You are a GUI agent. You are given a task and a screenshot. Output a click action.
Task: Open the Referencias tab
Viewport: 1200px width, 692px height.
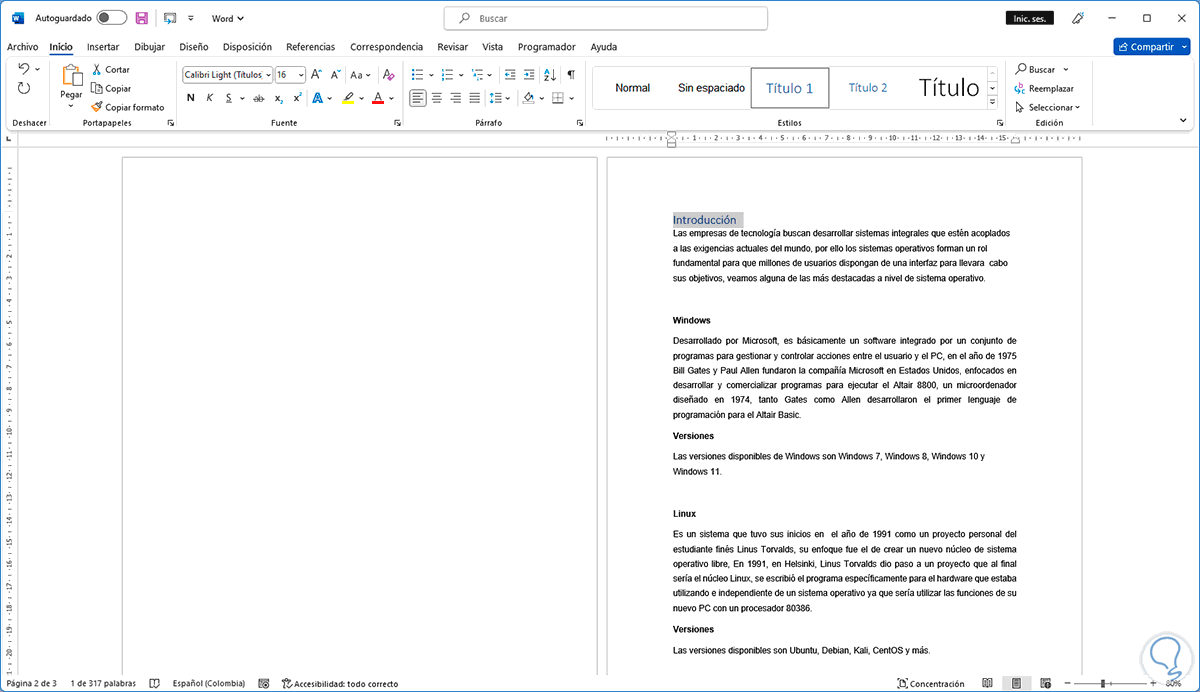(x=311, y=47)
